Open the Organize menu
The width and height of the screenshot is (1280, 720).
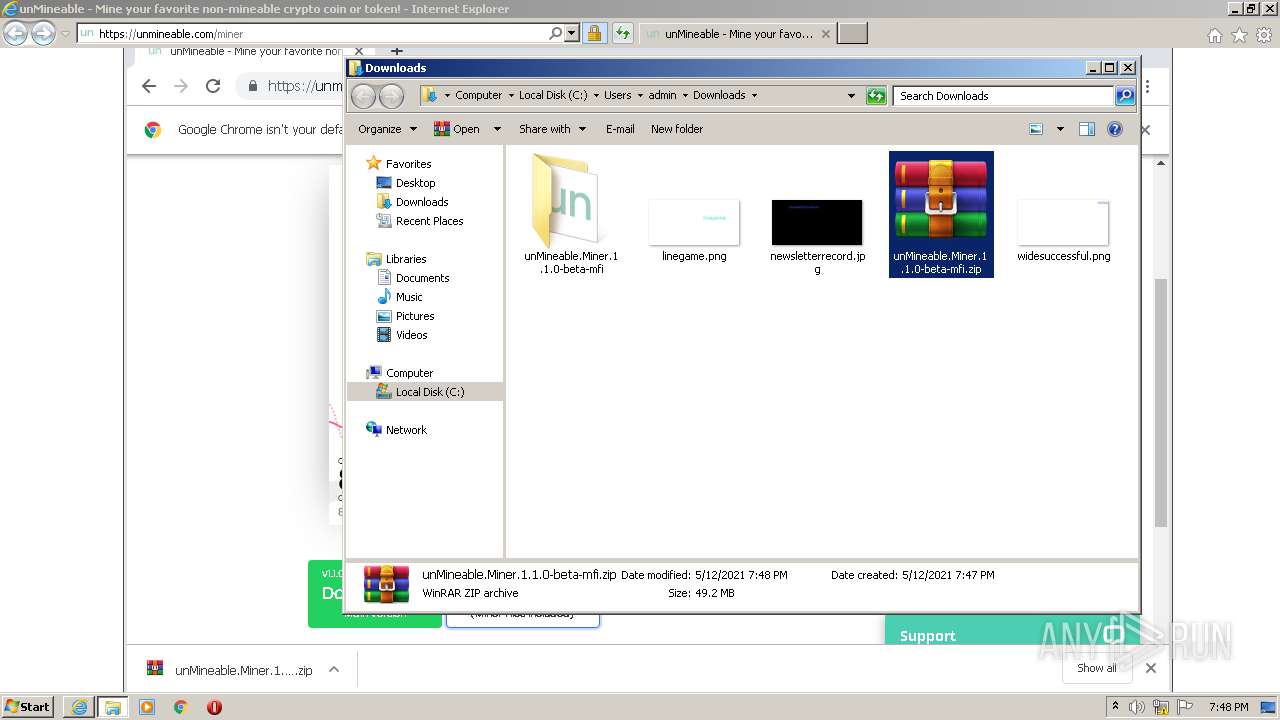387,129
